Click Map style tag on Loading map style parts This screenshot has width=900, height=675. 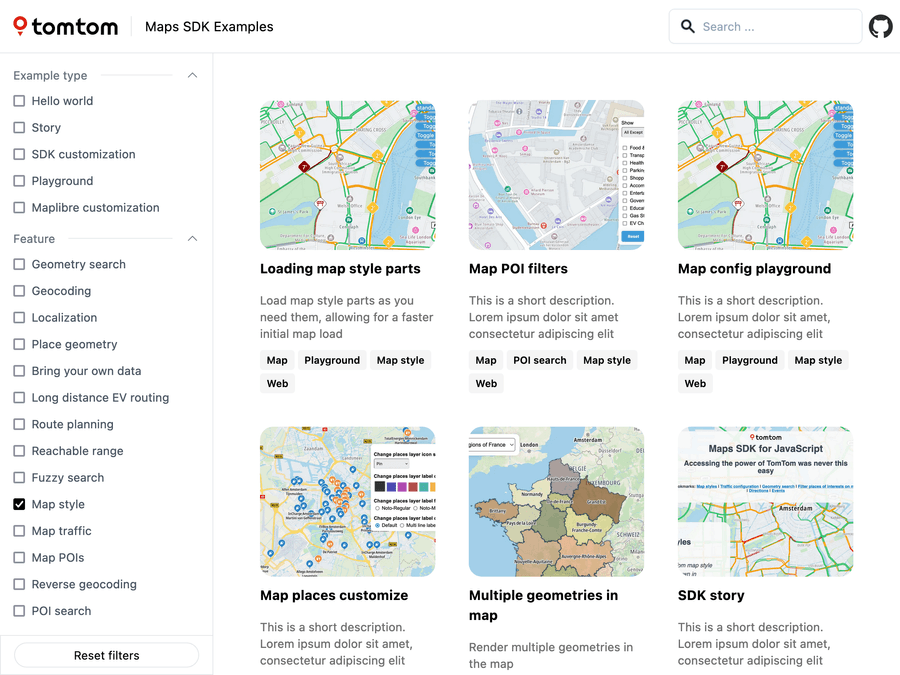(x=400, y=360)
